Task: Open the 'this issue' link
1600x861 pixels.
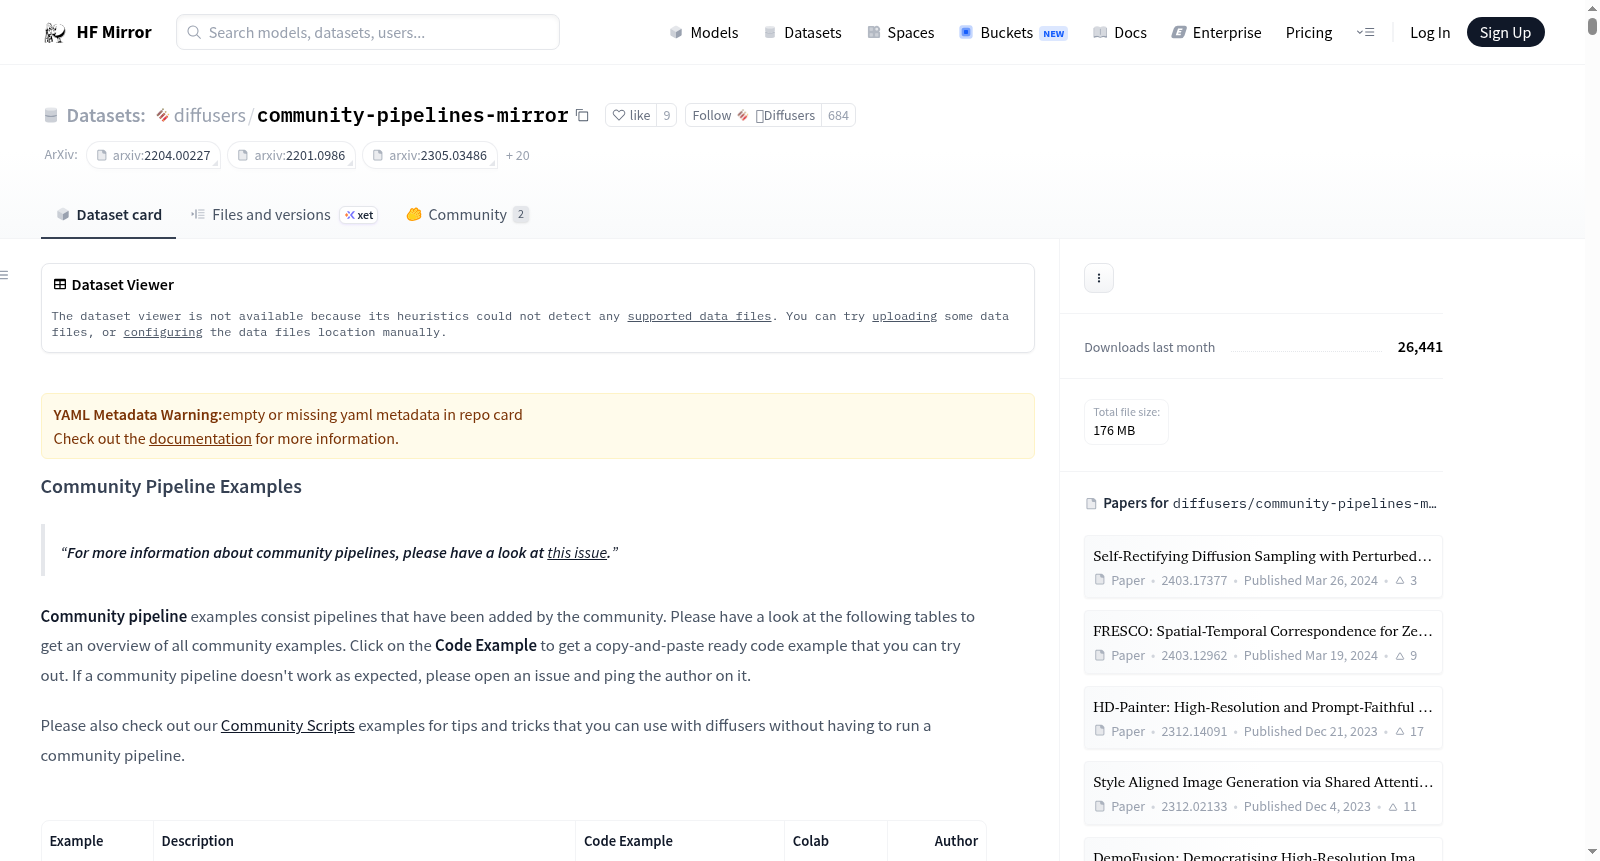Action: point(577,553)
